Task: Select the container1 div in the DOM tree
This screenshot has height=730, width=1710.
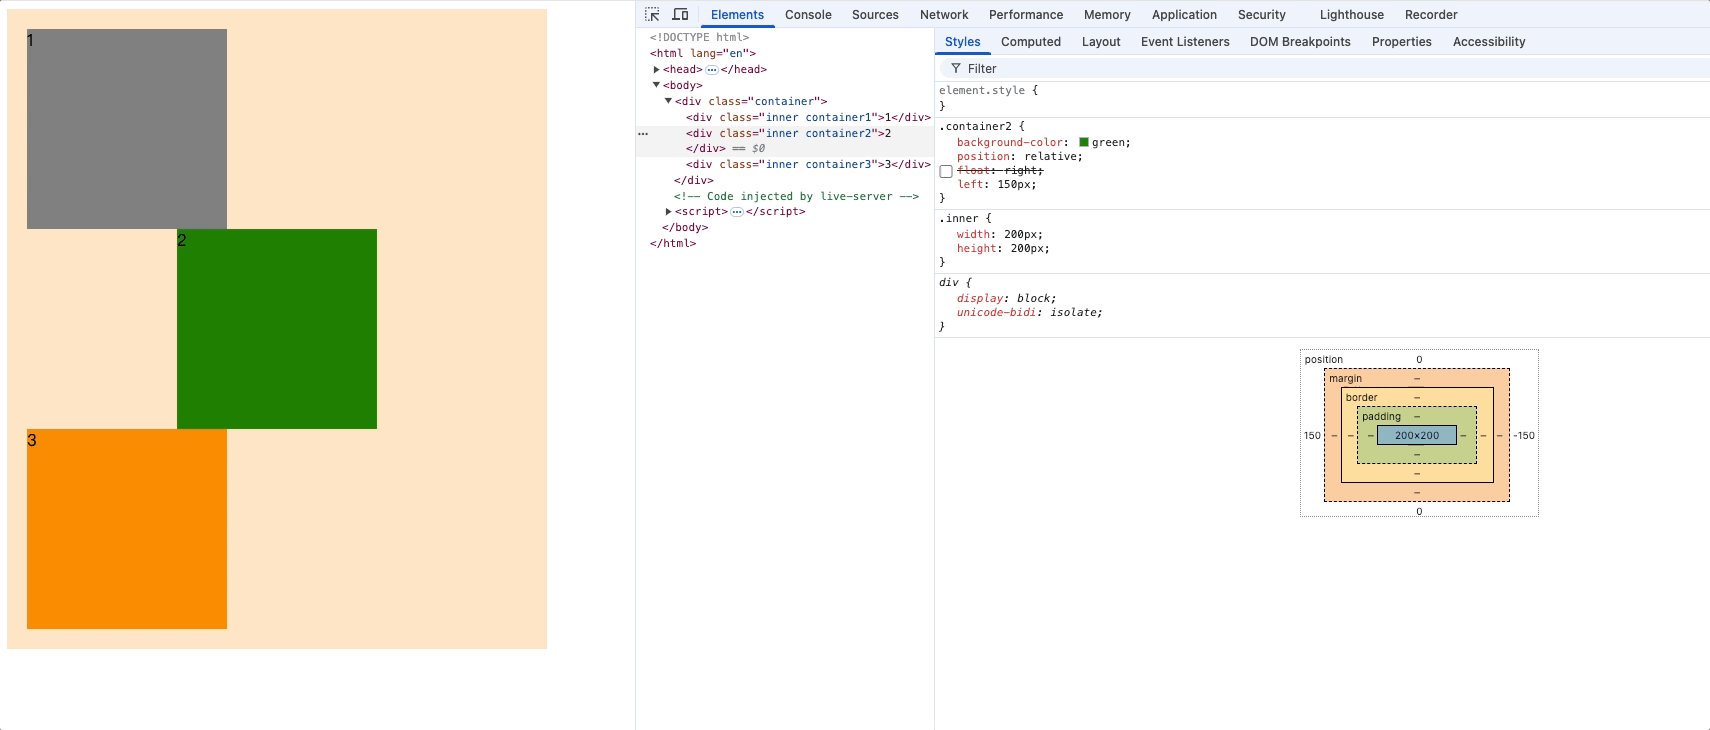Action: (808, 117)
